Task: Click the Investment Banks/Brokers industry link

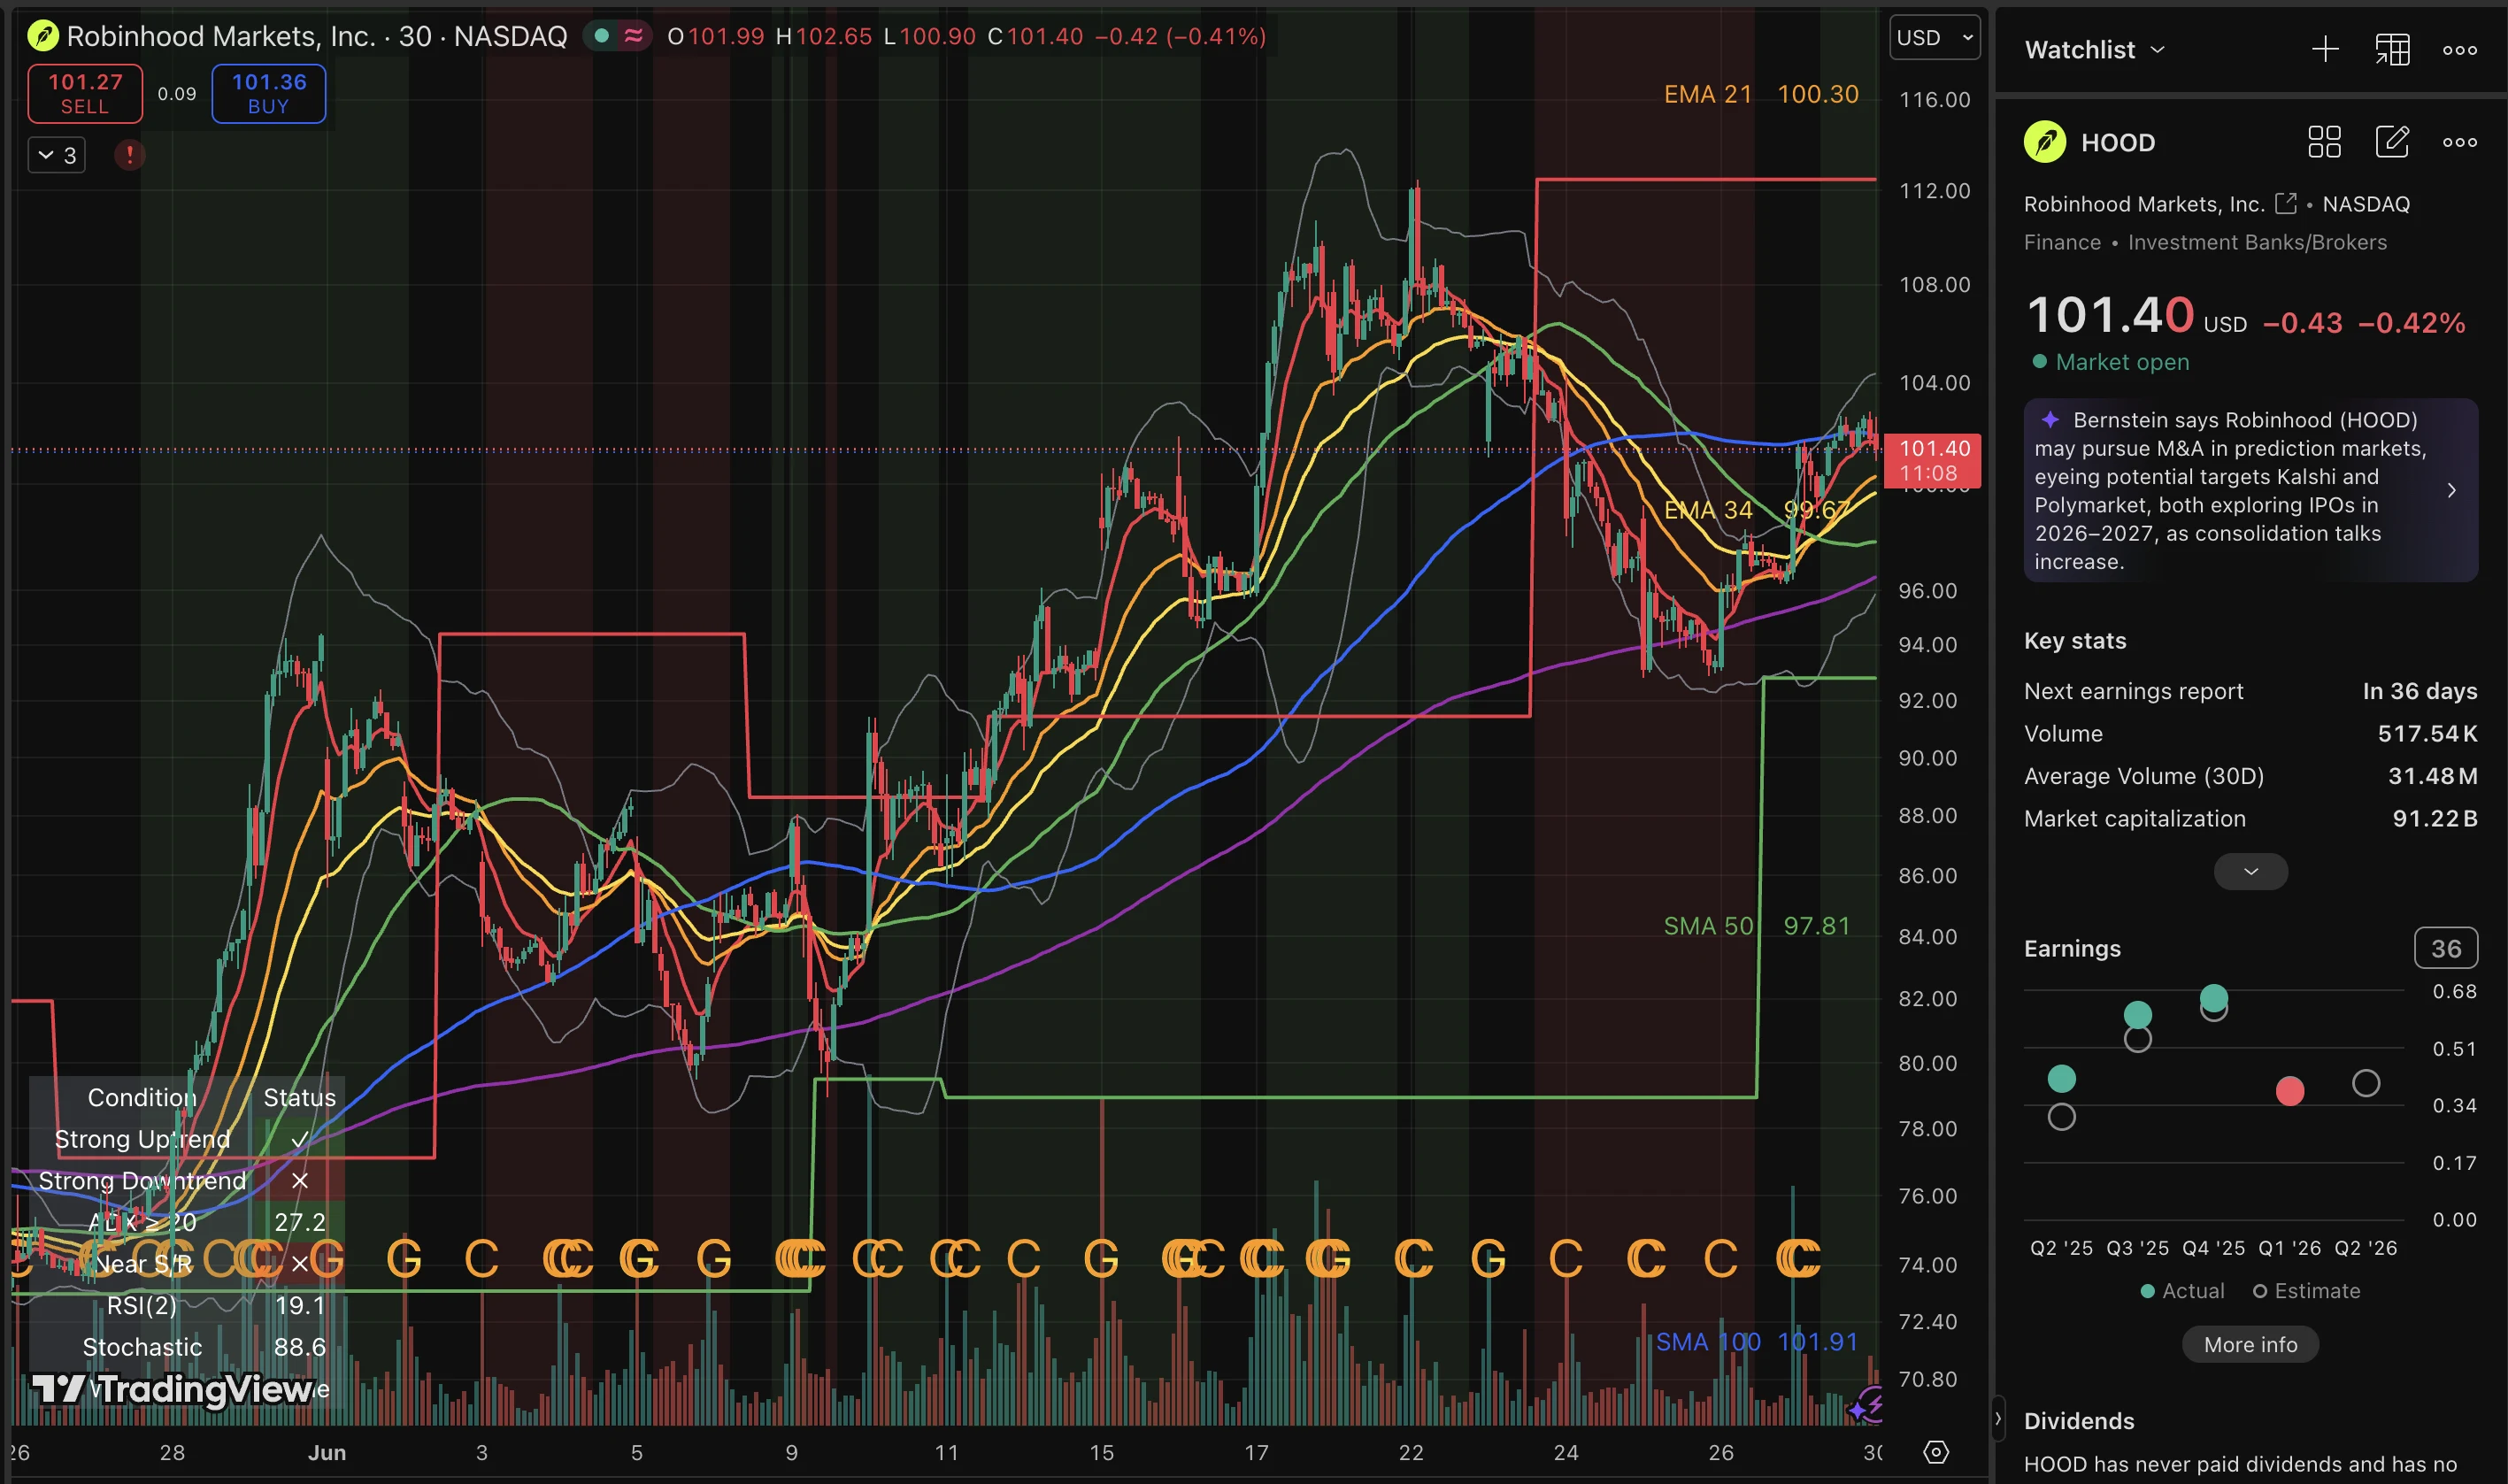Action: [2257, 242]
